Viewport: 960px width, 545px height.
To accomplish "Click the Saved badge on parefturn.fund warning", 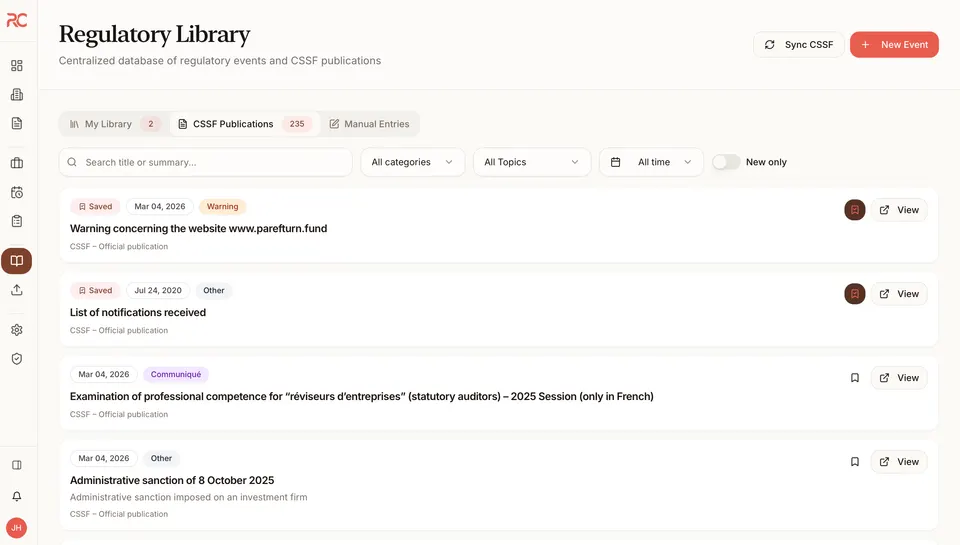I will tap(96, 206).
